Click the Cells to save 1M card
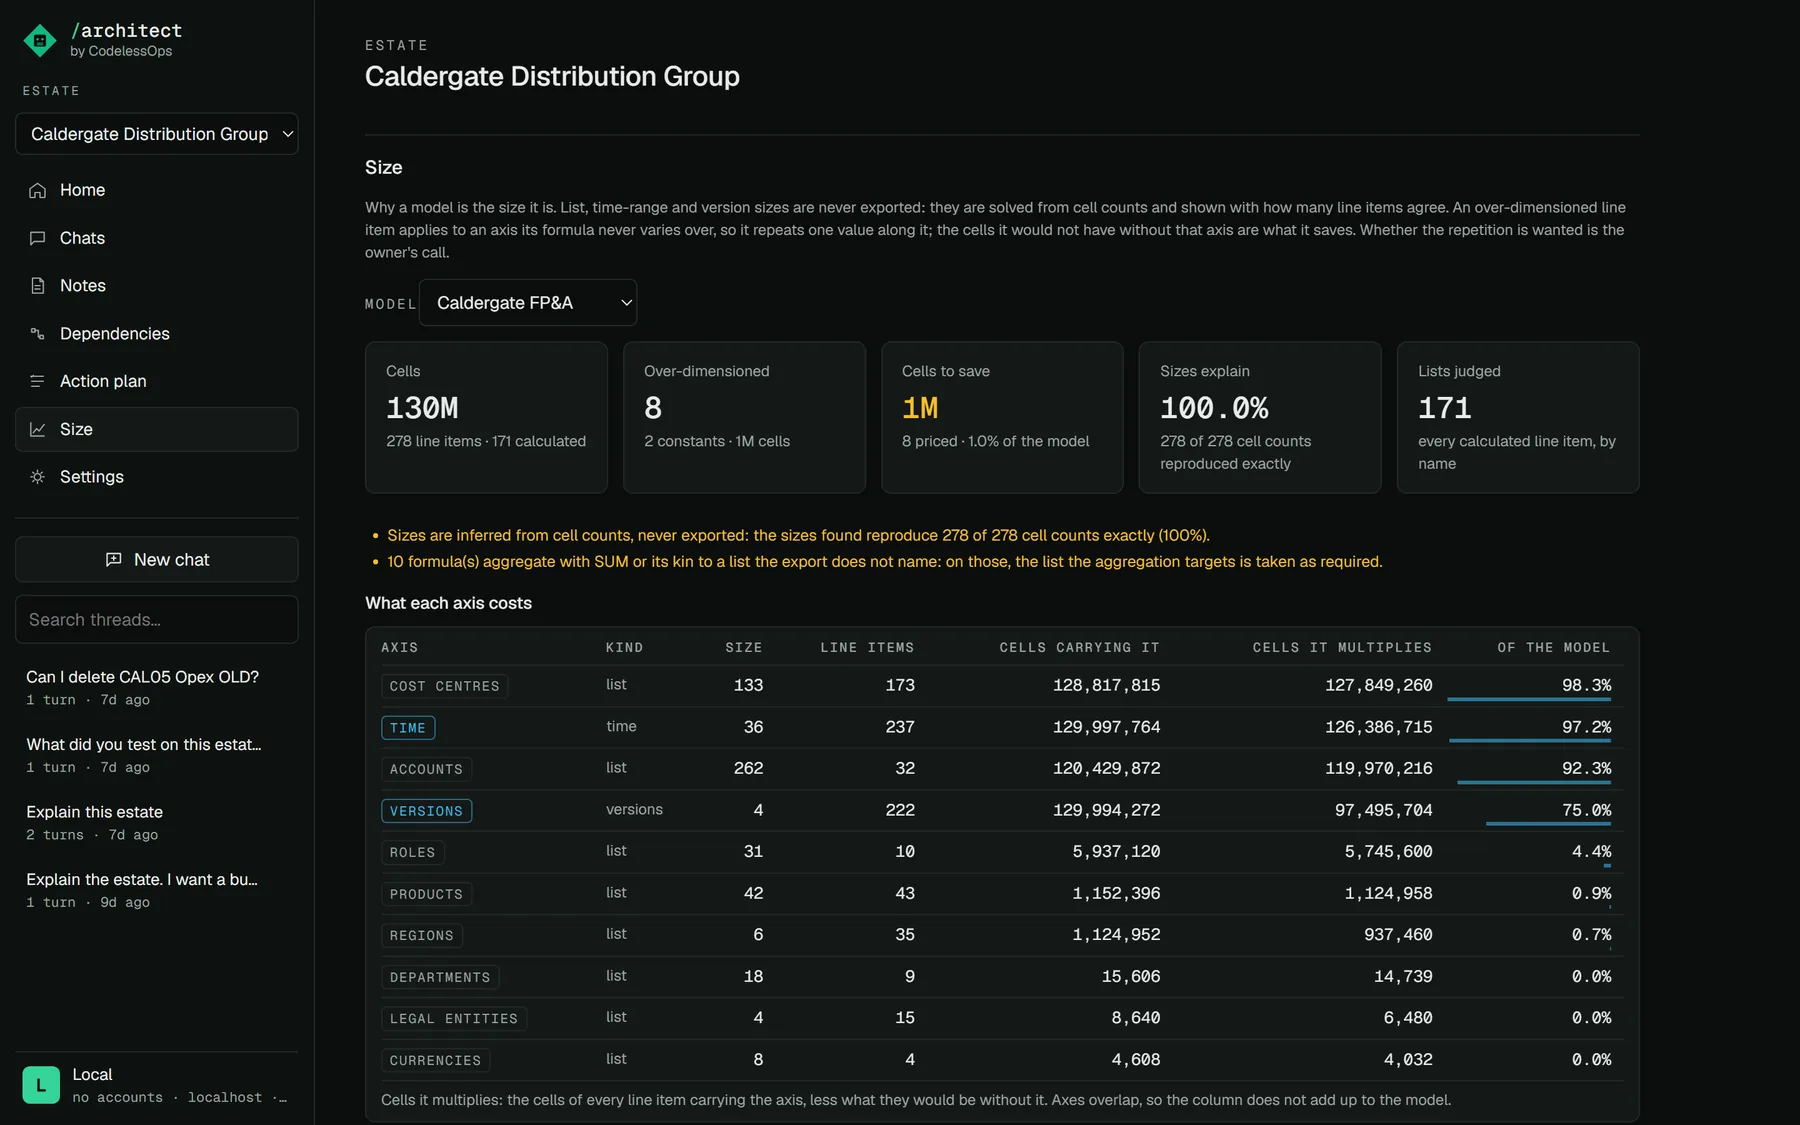 click(x=1002, y=417)
